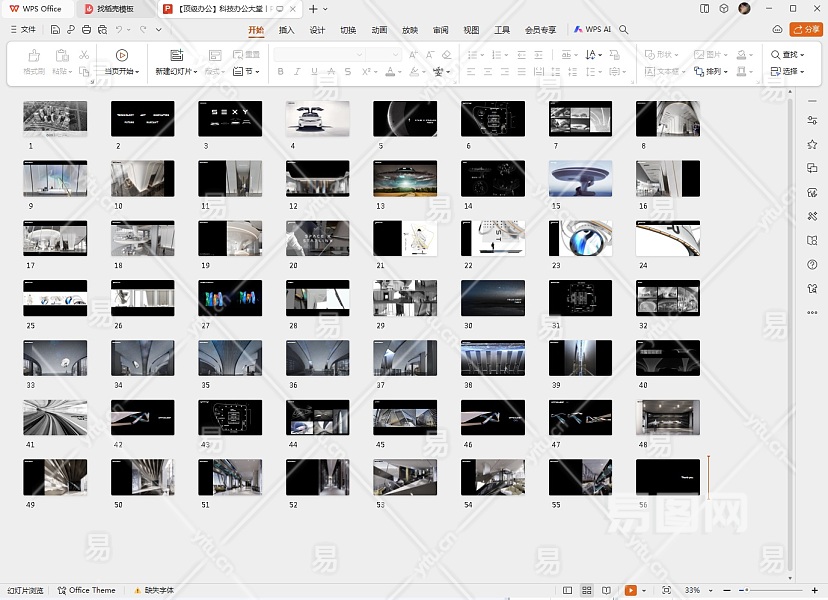Click the fit slide to window icon
Screen dimensions: 828x600
666,590
